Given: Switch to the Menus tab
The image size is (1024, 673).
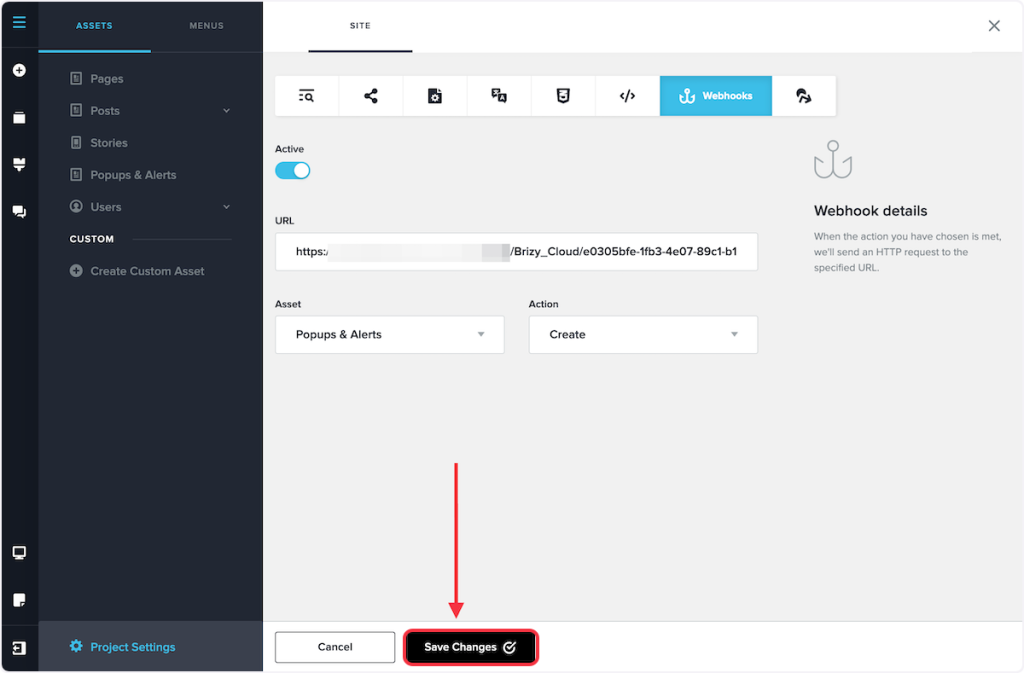Looking at the screenshot, I should pos(206,26).
